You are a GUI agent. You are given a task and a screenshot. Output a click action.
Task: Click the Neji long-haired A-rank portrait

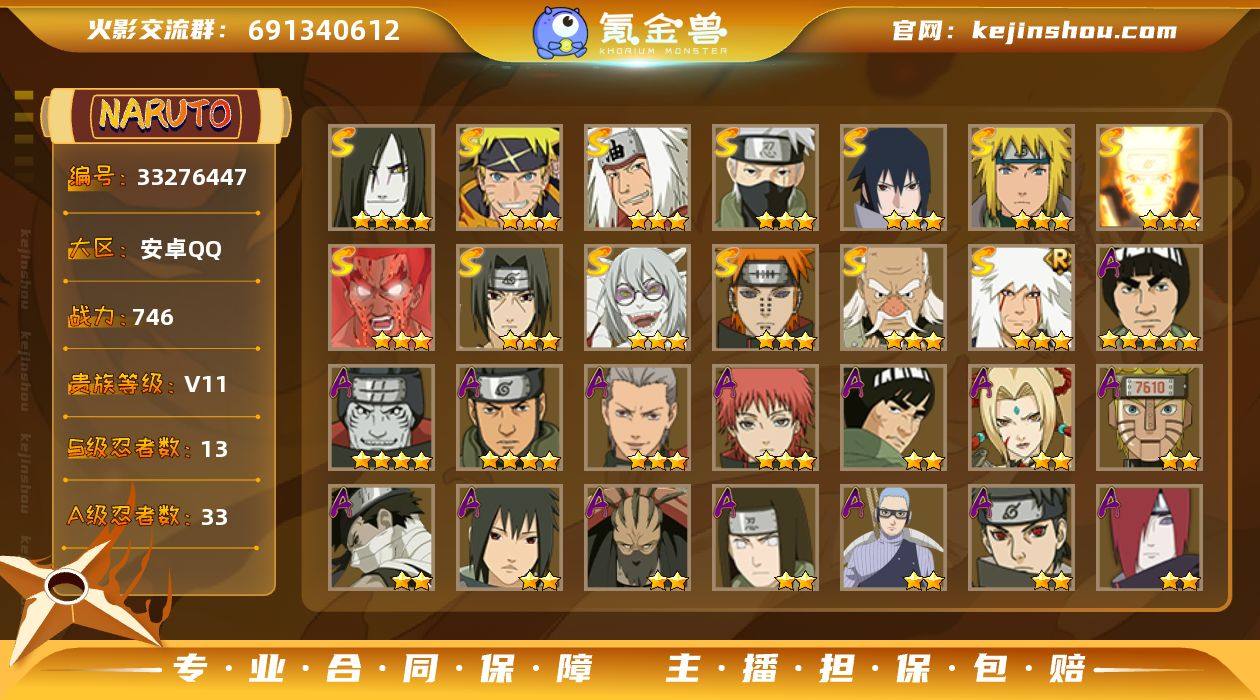[765, 537]
